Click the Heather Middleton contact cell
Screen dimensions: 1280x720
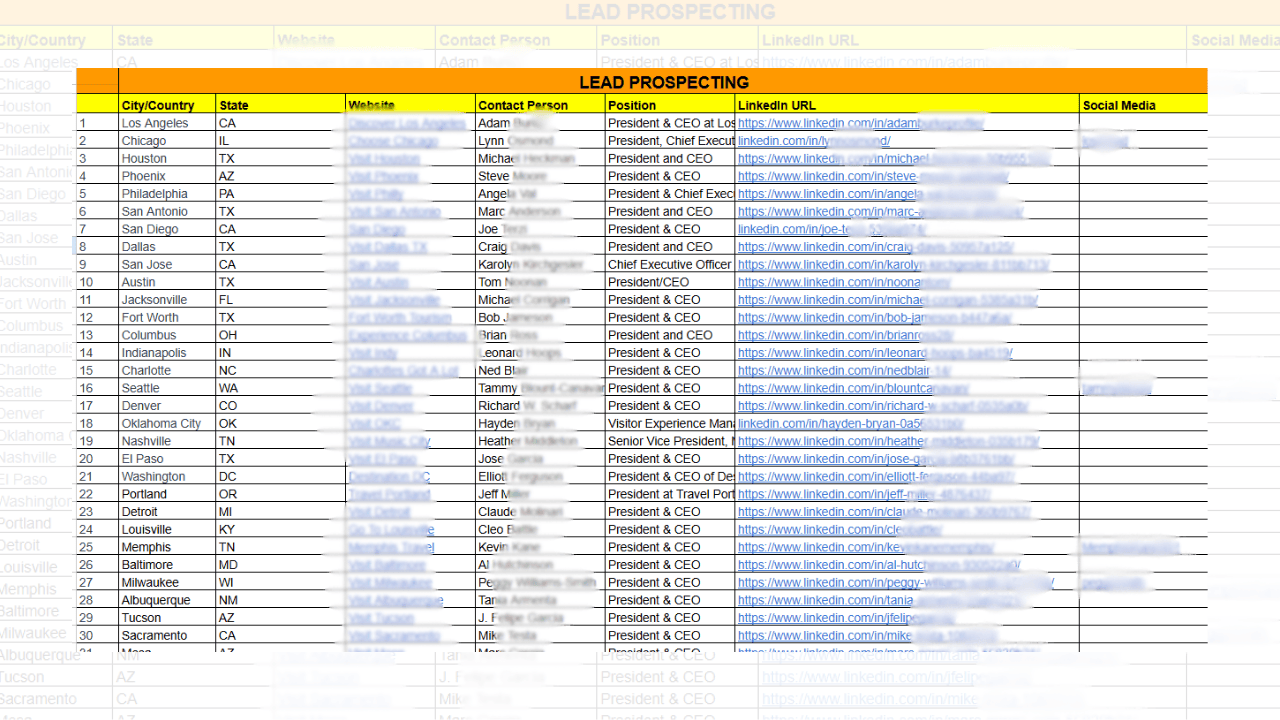[x=540, y=441]
